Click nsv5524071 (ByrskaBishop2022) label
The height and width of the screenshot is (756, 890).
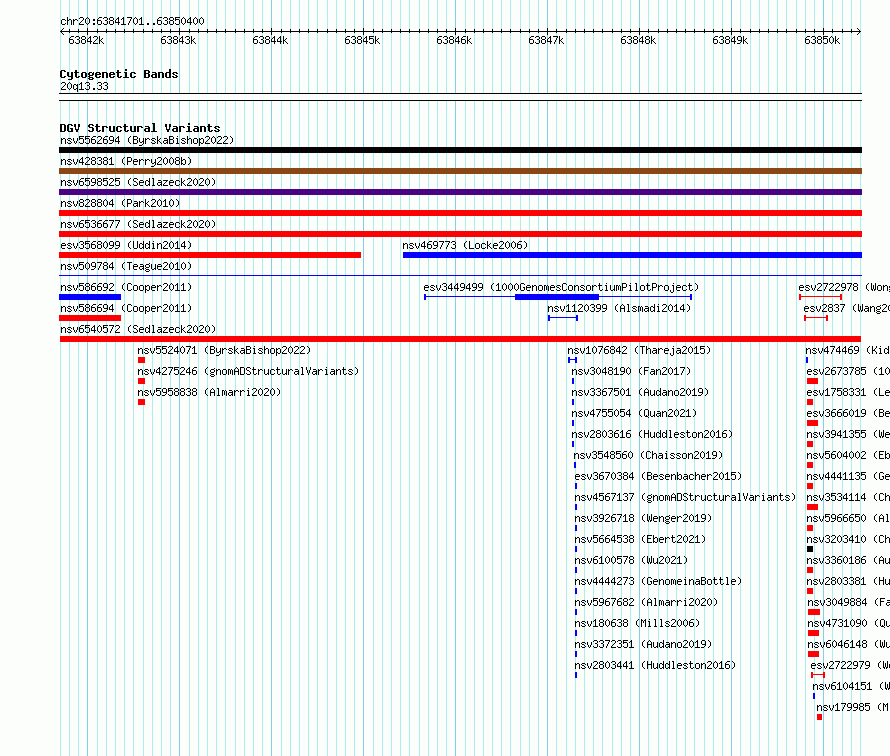[224, 350]
